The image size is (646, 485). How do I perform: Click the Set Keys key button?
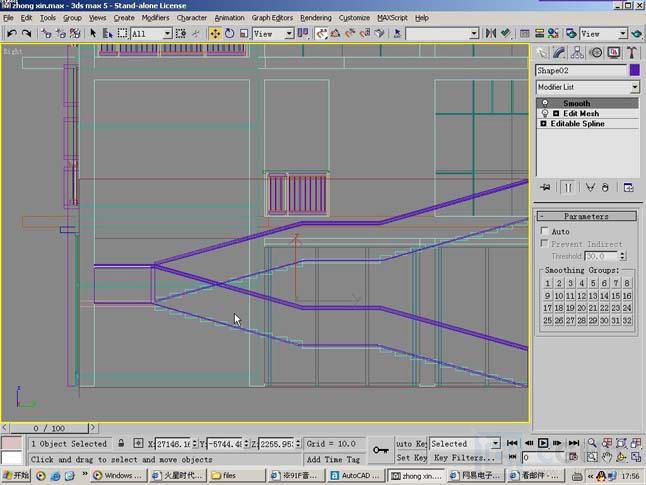tap(380, 450)
